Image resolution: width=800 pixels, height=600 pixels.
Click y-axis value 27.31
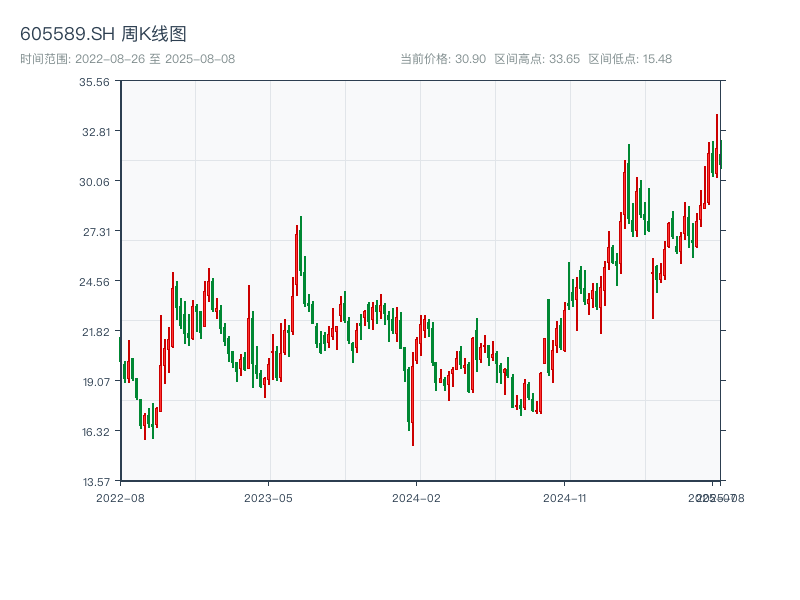coord(96,232)
